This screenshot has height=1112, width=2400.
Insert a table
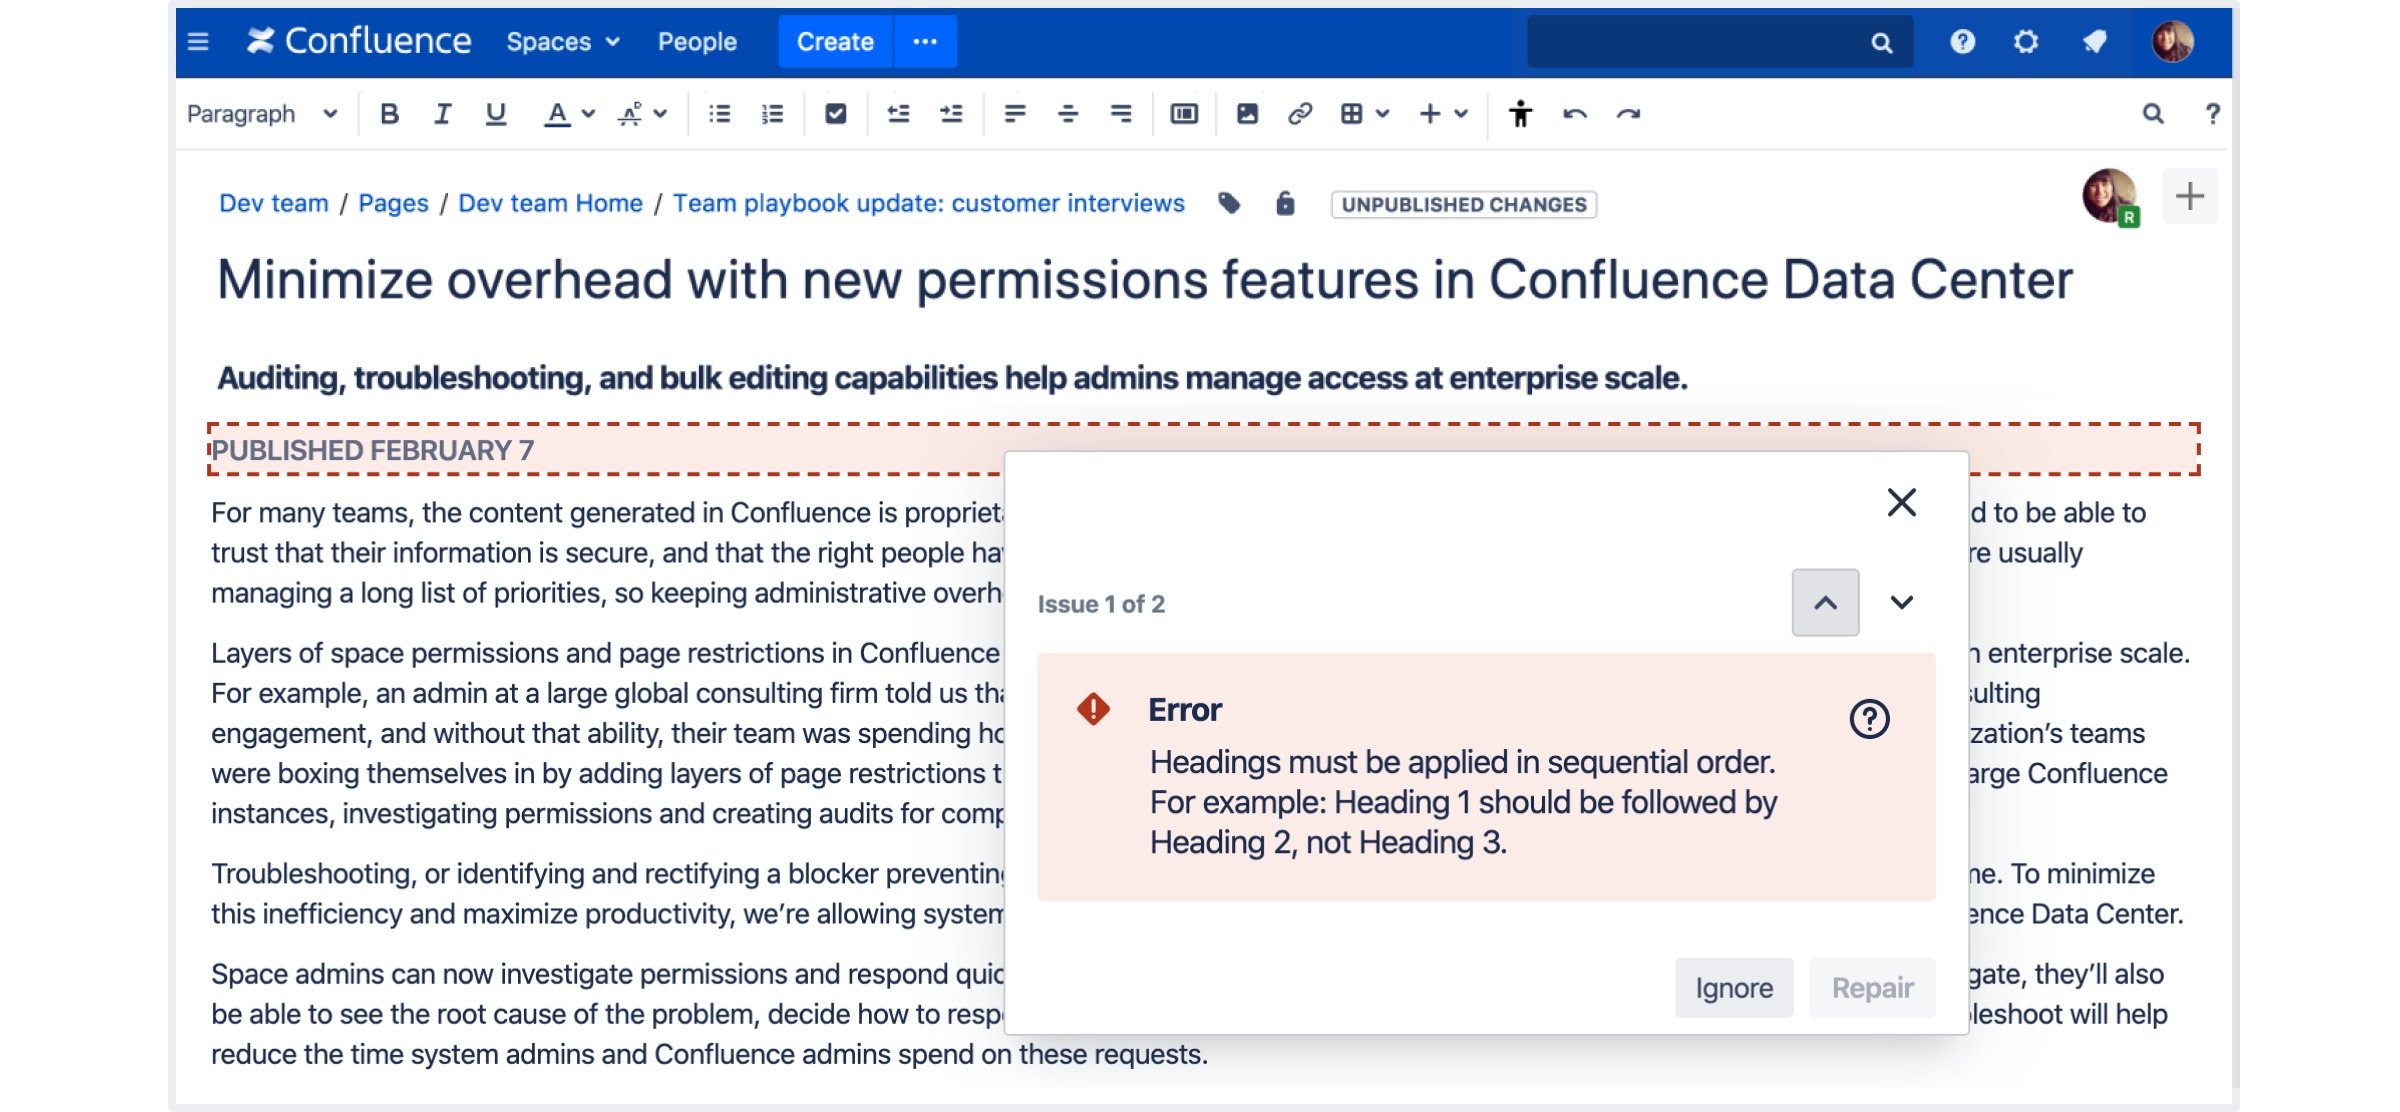click(x=1352, y=114)
